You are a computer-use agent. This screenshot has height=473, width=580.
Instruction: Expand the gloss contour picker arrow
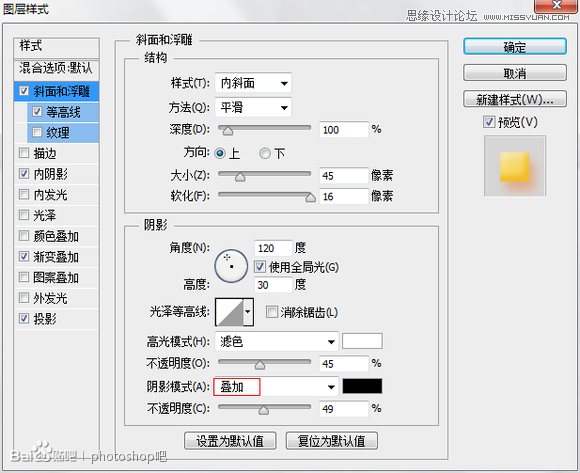pyautogui.click(x=248, y=312)
